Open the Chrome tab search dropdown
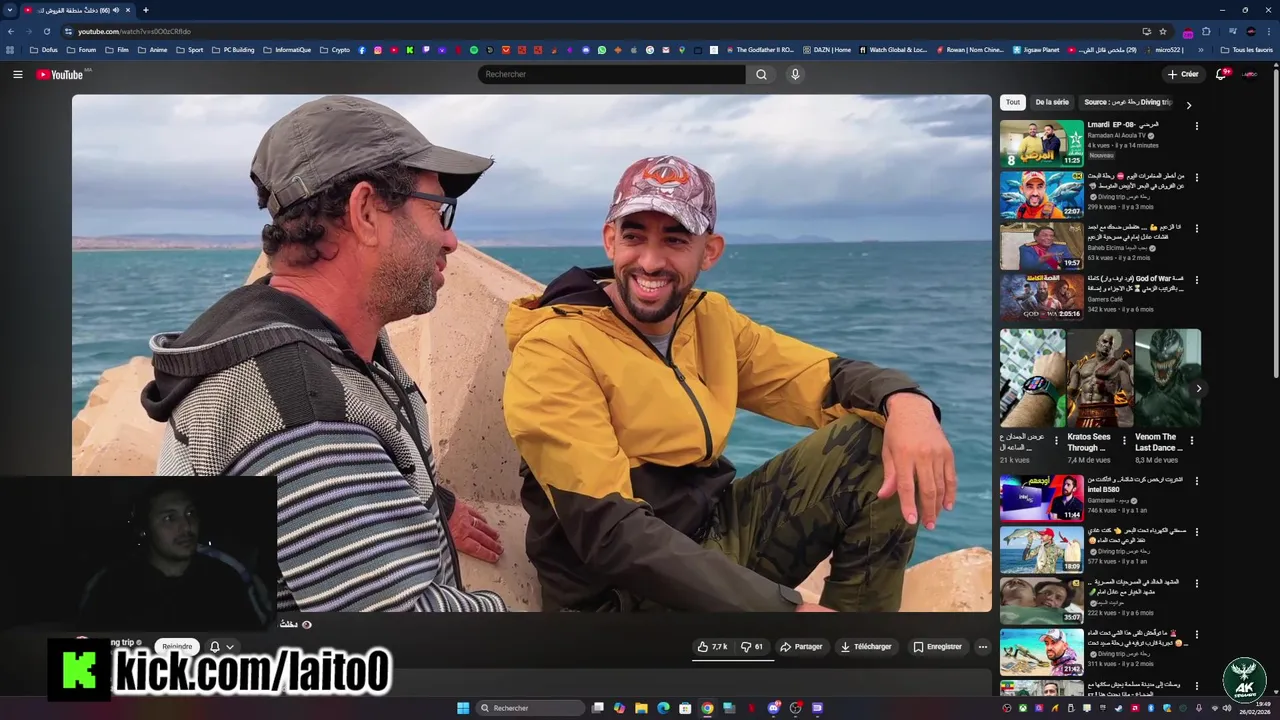This screenshot has height=720, width=1280. tap(10, 10)
